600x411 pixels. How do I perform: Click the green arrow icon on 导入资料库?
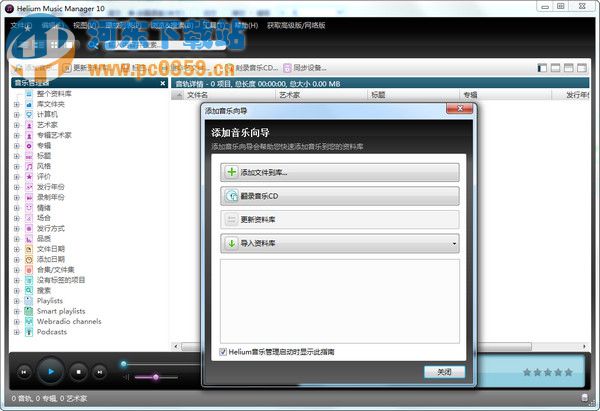(232, 243)
